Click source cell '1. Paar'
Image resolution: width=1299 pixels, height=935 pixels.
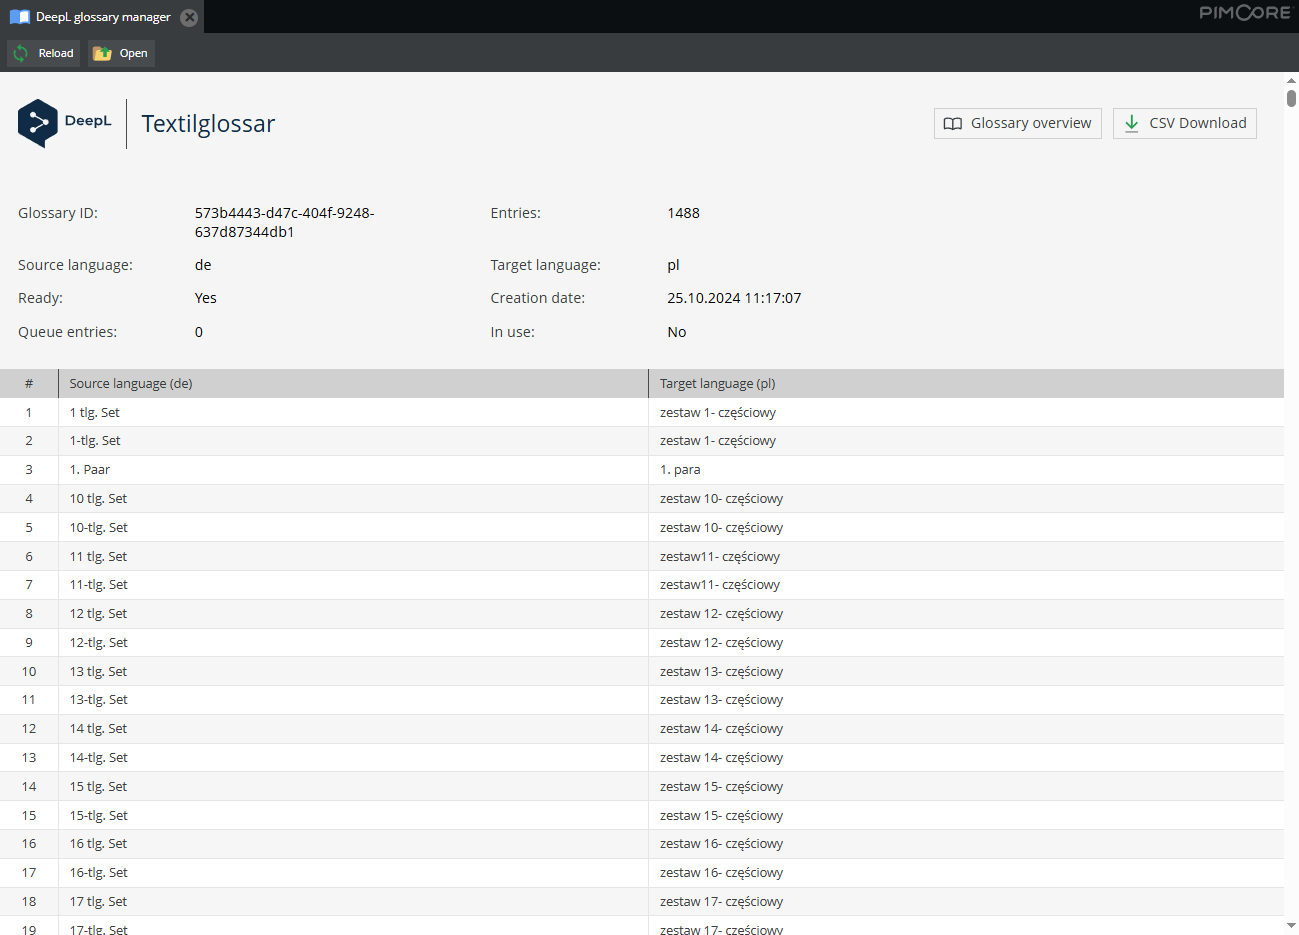[x=354, y=470]
